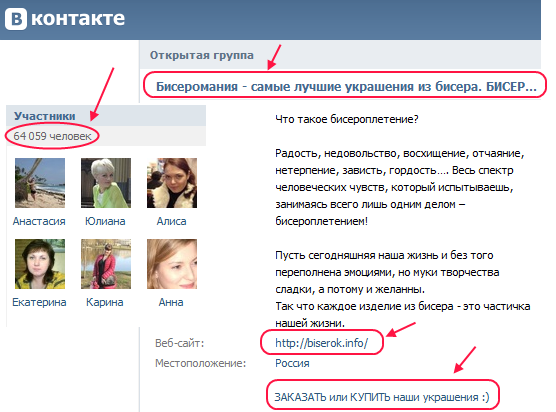Open Анастасия's profile photo thumbnail
The width and height of the screenshot is (556, 412).
[x=40, y=183]
